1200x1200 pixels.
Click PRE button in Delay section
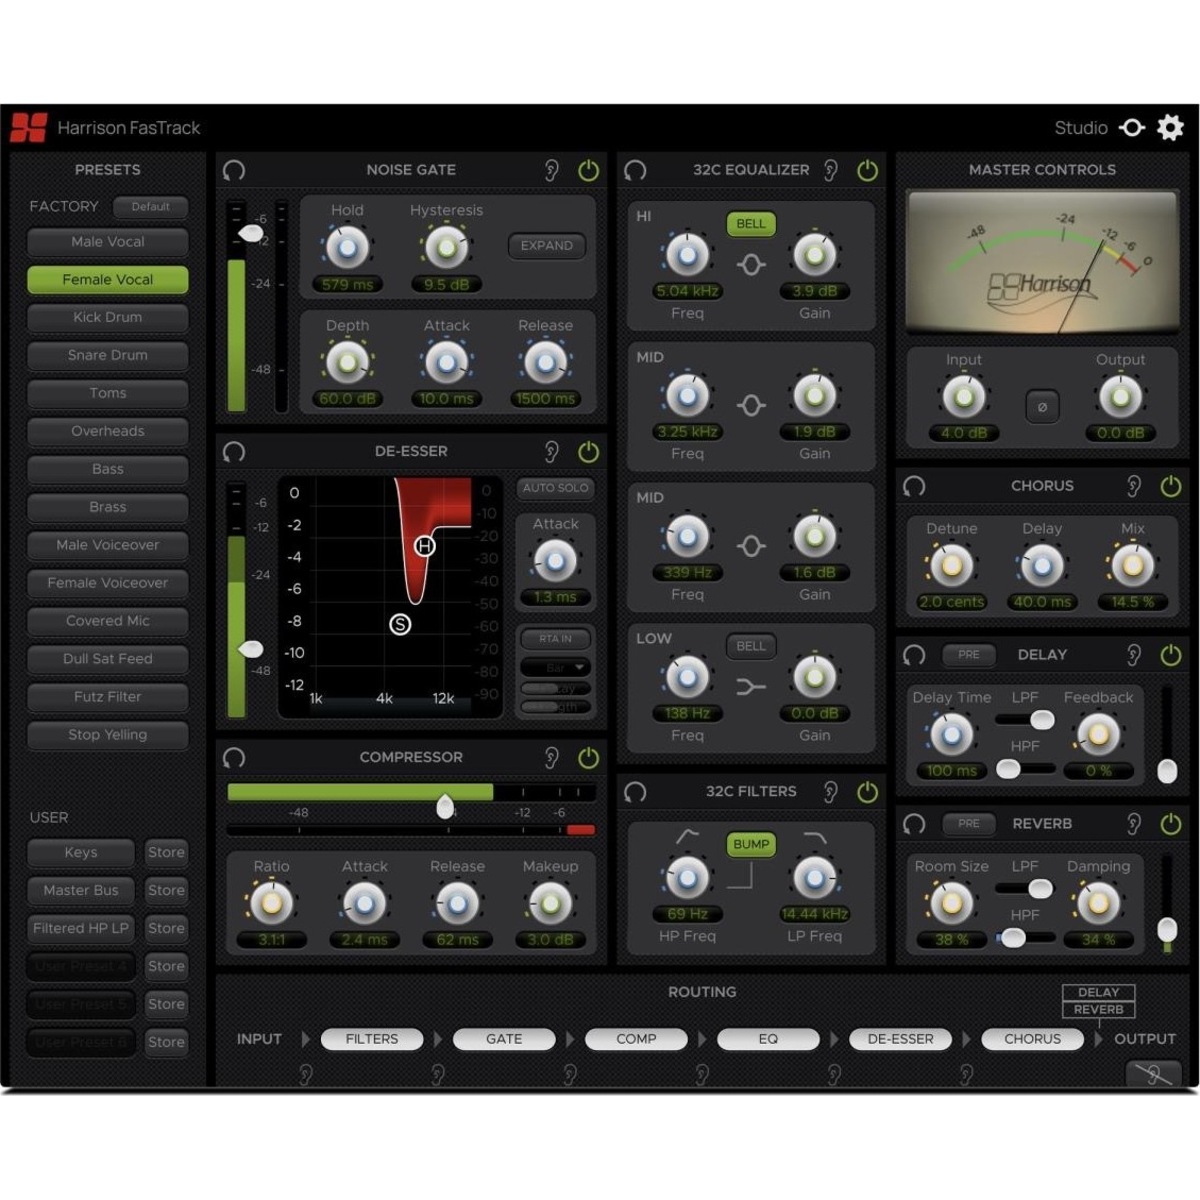click(969, 655)
